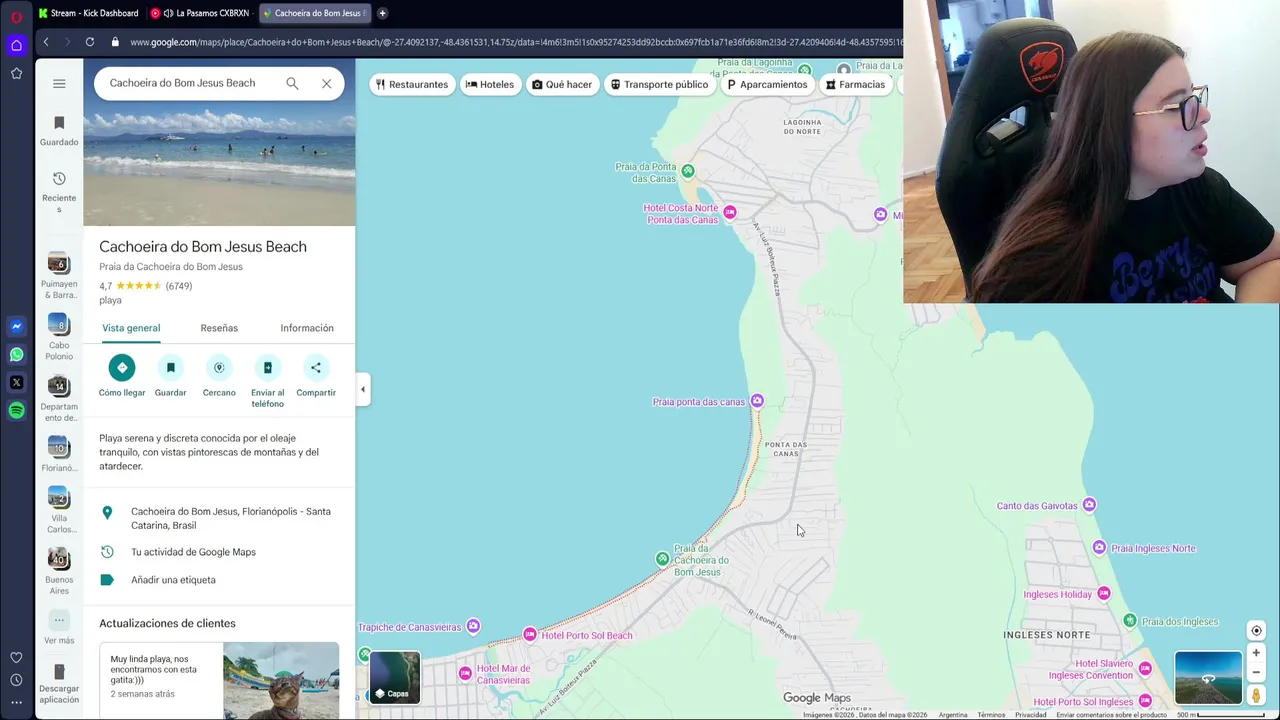Clear the search with the X icon
This screenshot has width=1280, height=720.
(x=326, y=83)
